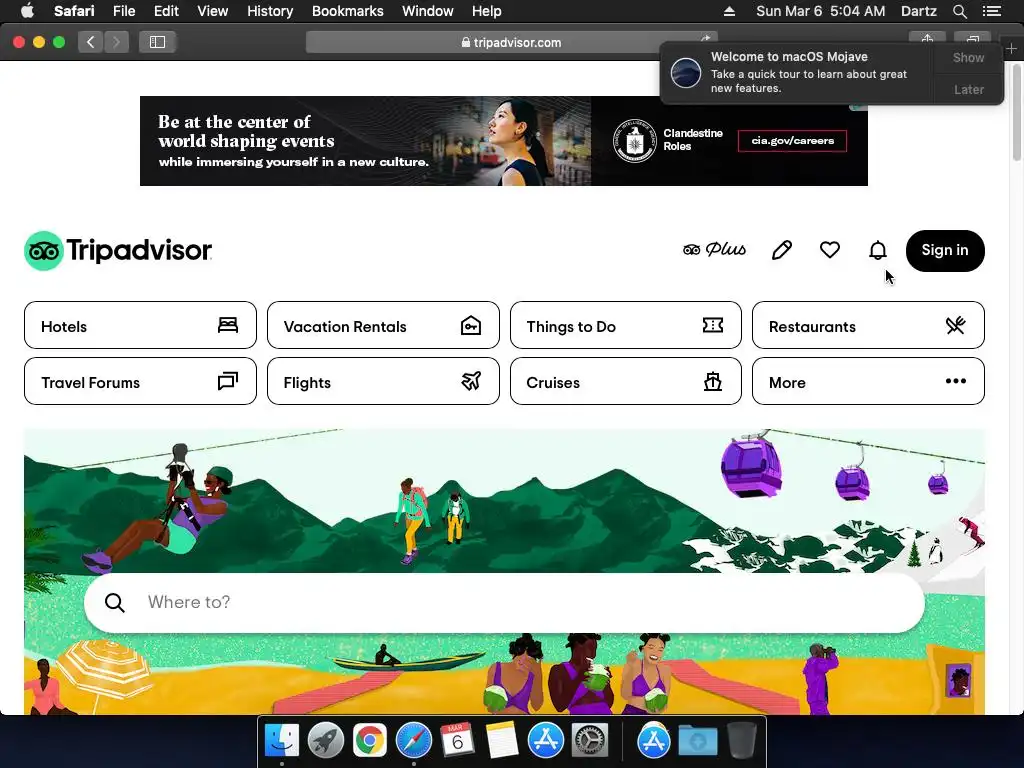1024x768 pixels.
Task: Click the CIA banner ad image
Action: 504,141
